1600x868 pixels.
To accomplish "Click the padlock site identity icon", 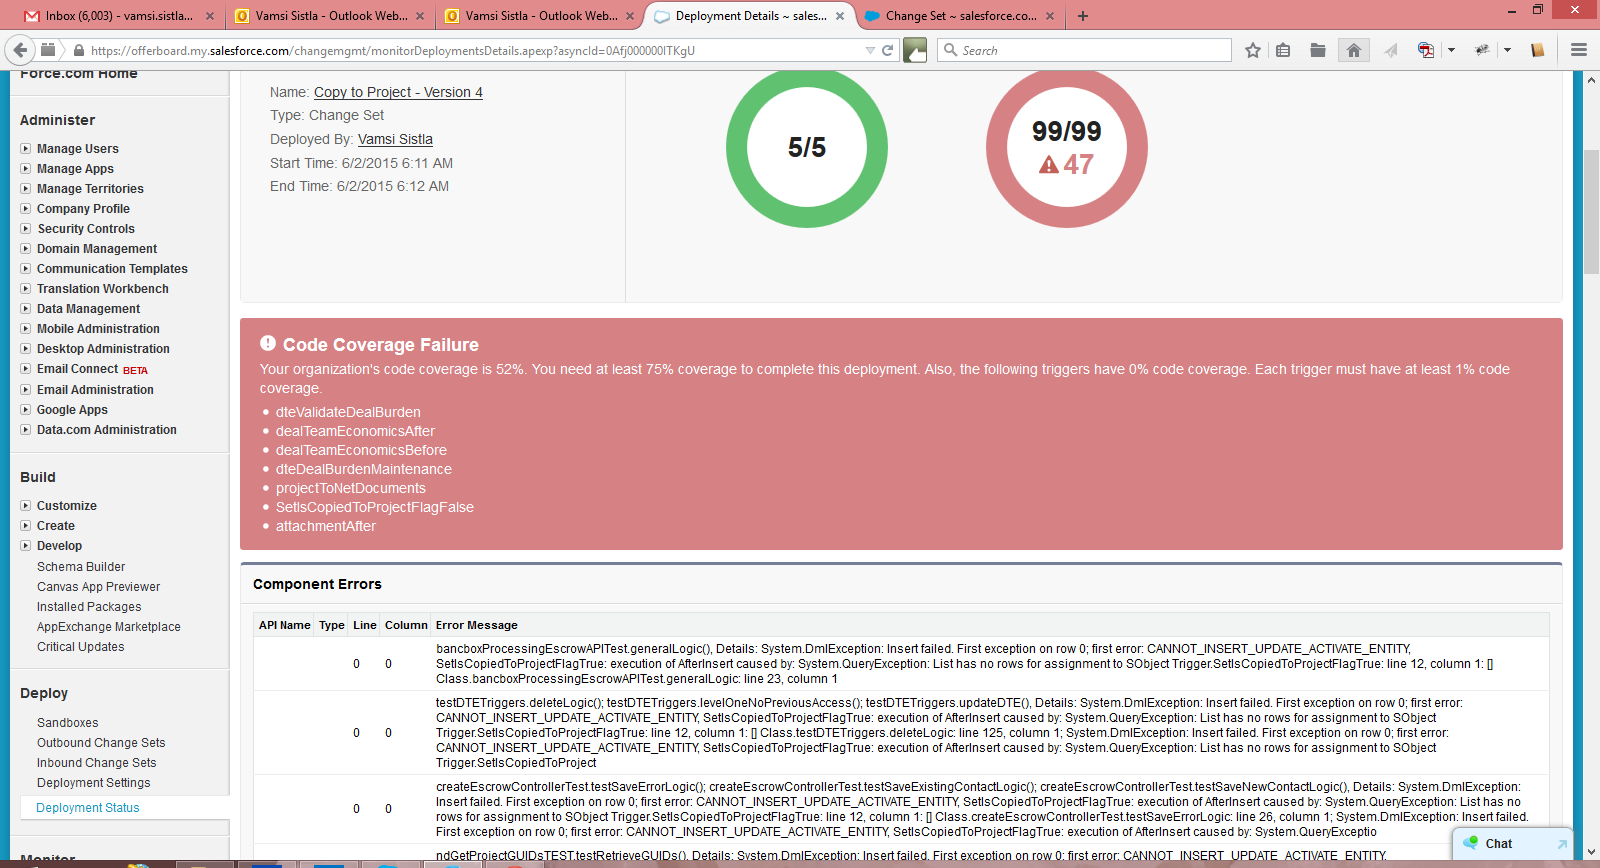I will pyautogui.click(x=78, y=50).
